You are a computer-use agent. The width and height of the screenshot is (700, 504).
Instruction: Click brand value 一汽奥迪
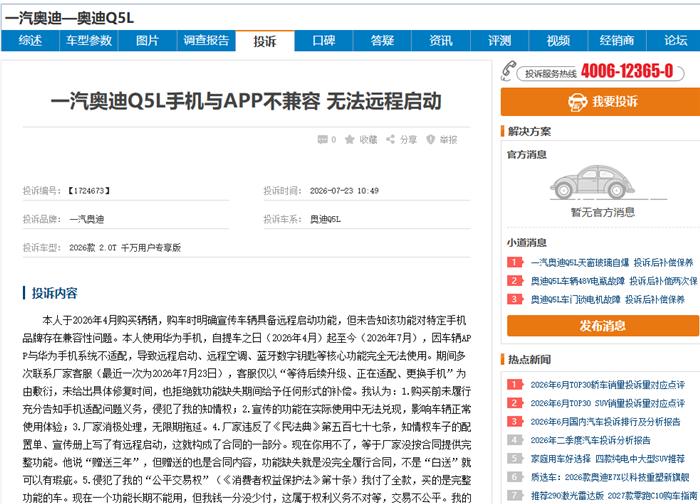coord(87,219)
